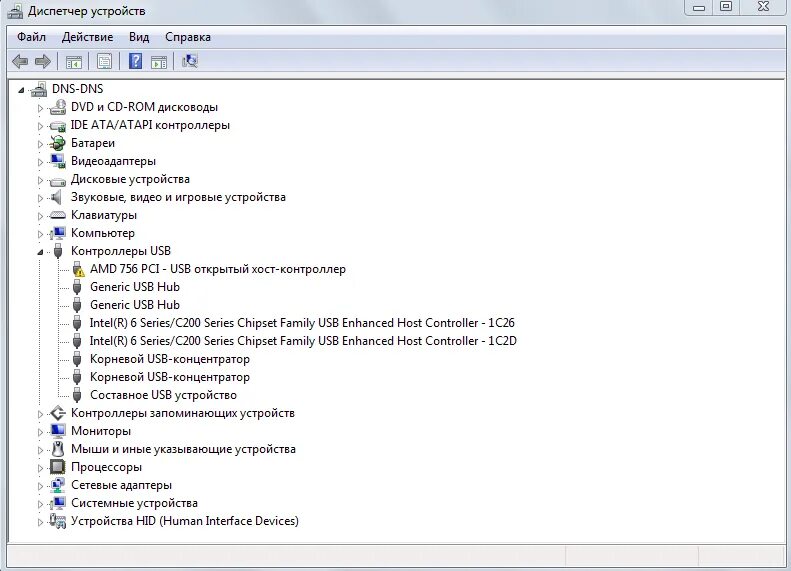Expand the Видеоадаптеры node
The width and height of the screenshot is (791, 571).
pos(40,162)
